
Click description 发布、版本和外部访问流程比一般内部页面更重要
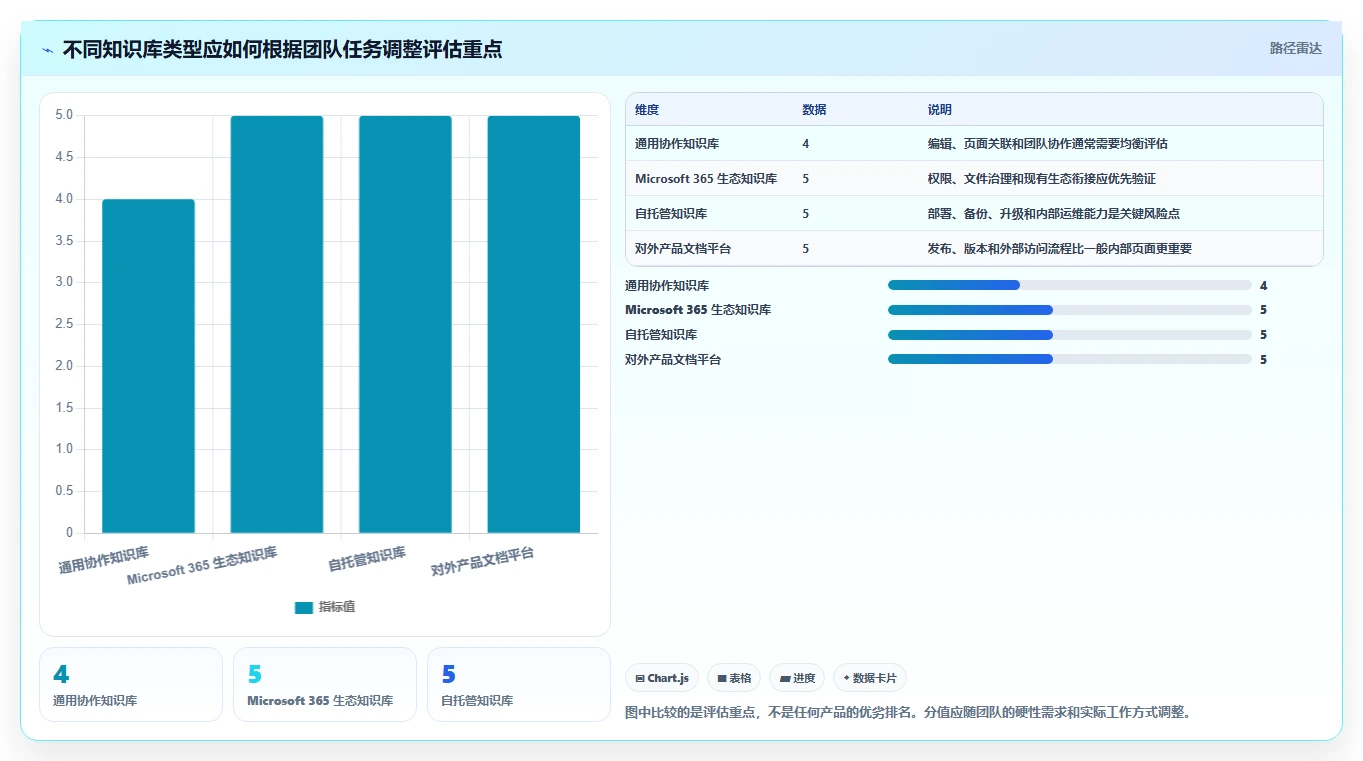[x=1059, y=249]
